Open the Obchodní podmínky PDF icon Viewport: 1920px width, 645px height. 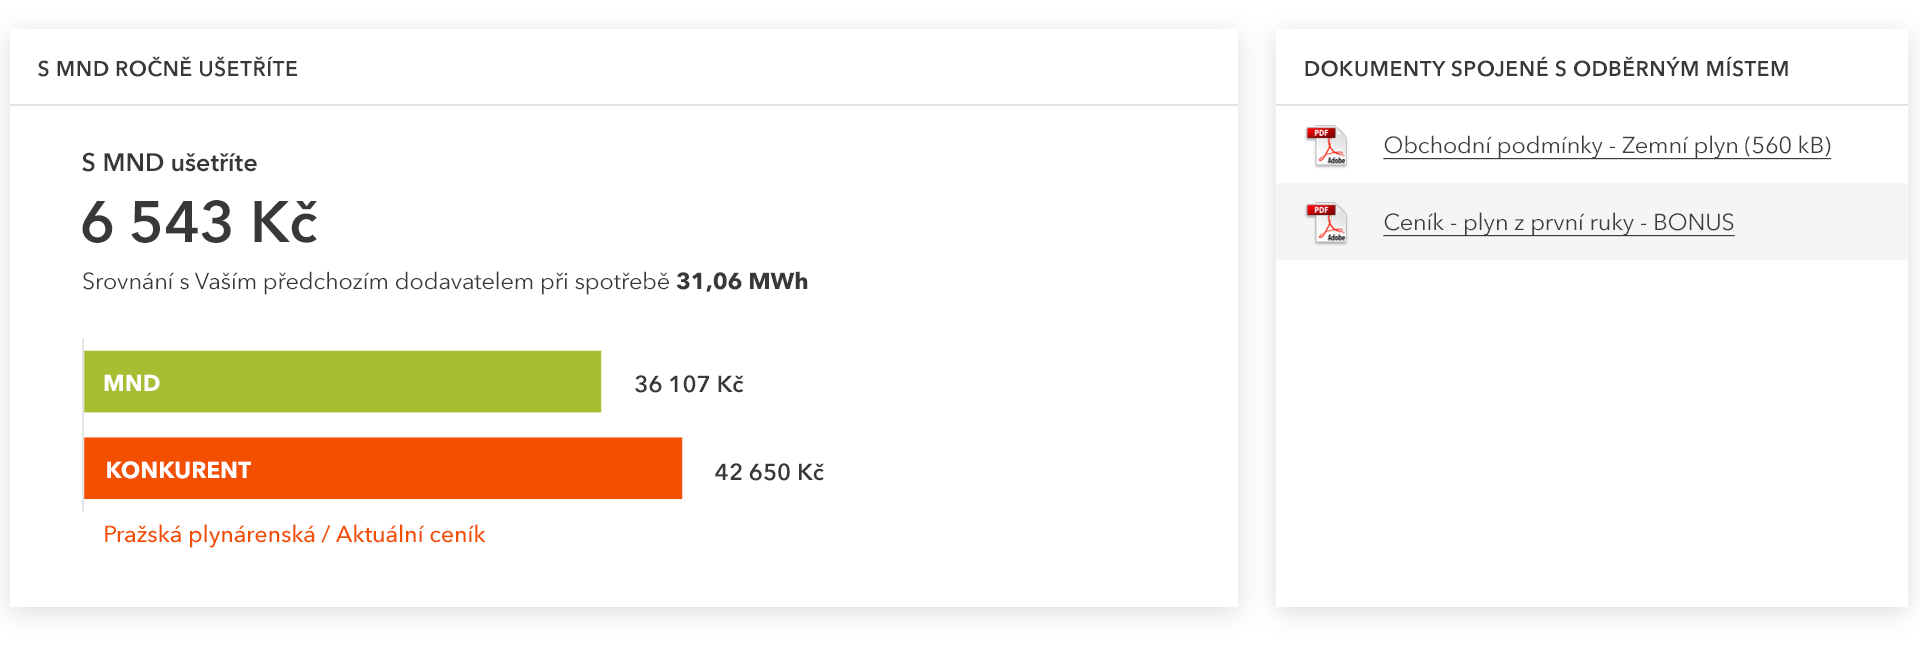pos(1327,146)
